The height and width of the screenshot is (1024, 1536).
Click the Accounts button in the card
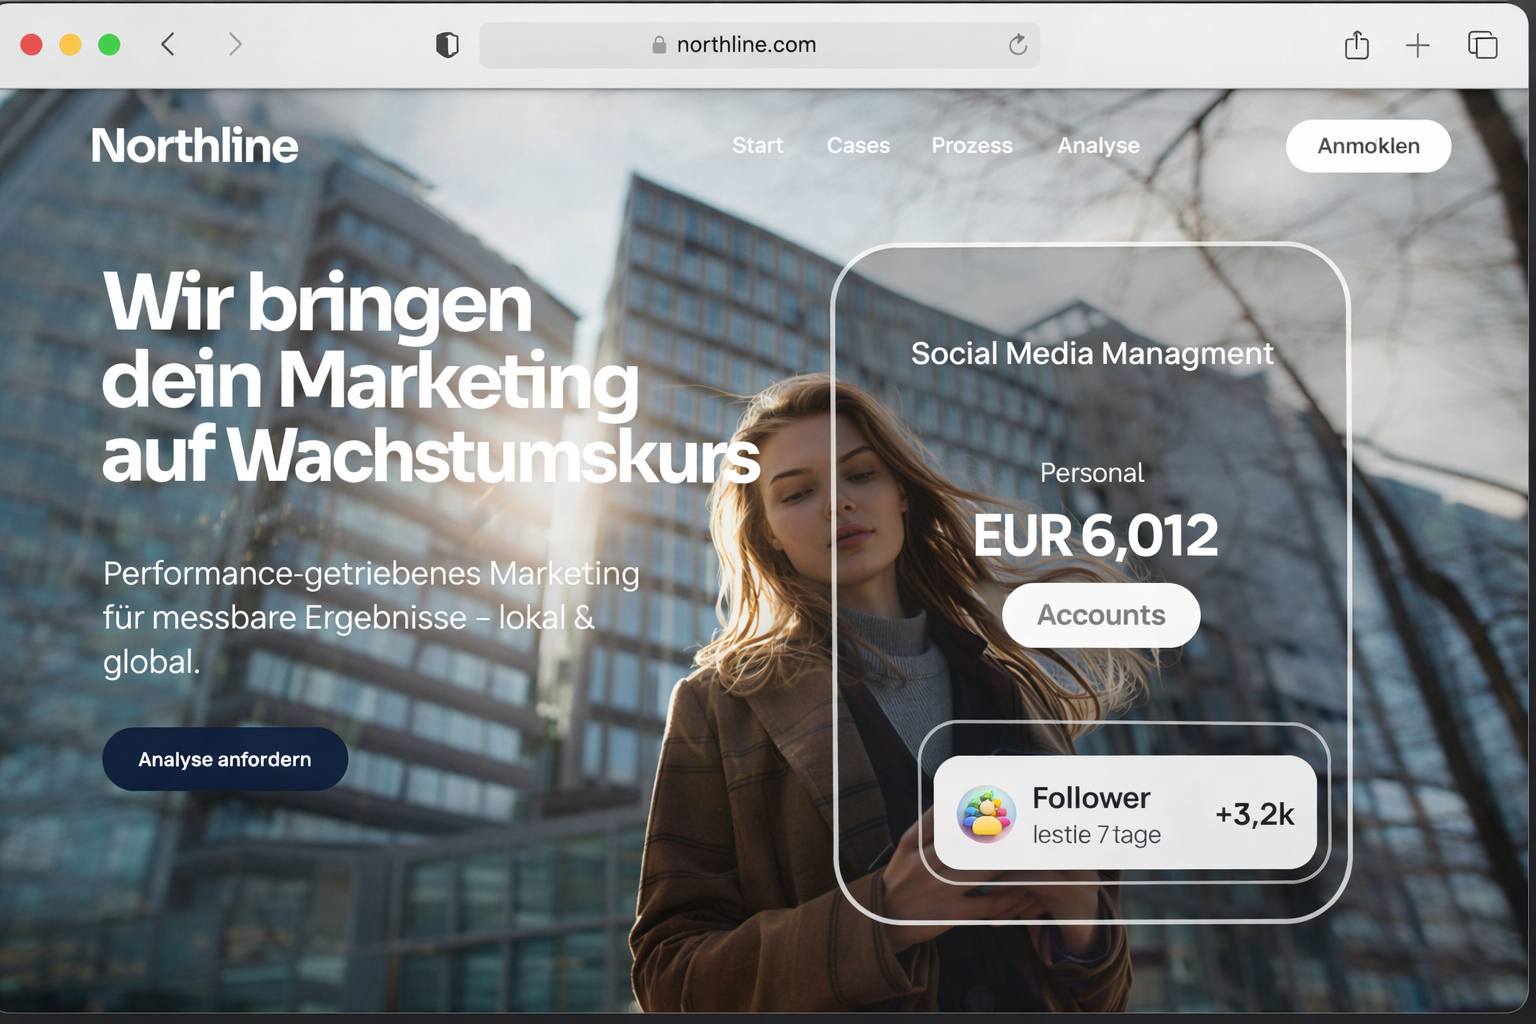[x=1100, y=615]
